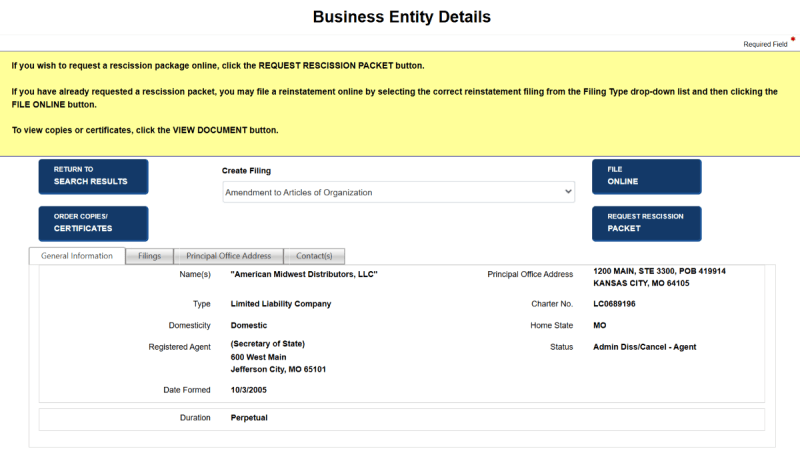This screenshot has width=800, height=451.
Task: Click Home State value MO
Action: 599,325
